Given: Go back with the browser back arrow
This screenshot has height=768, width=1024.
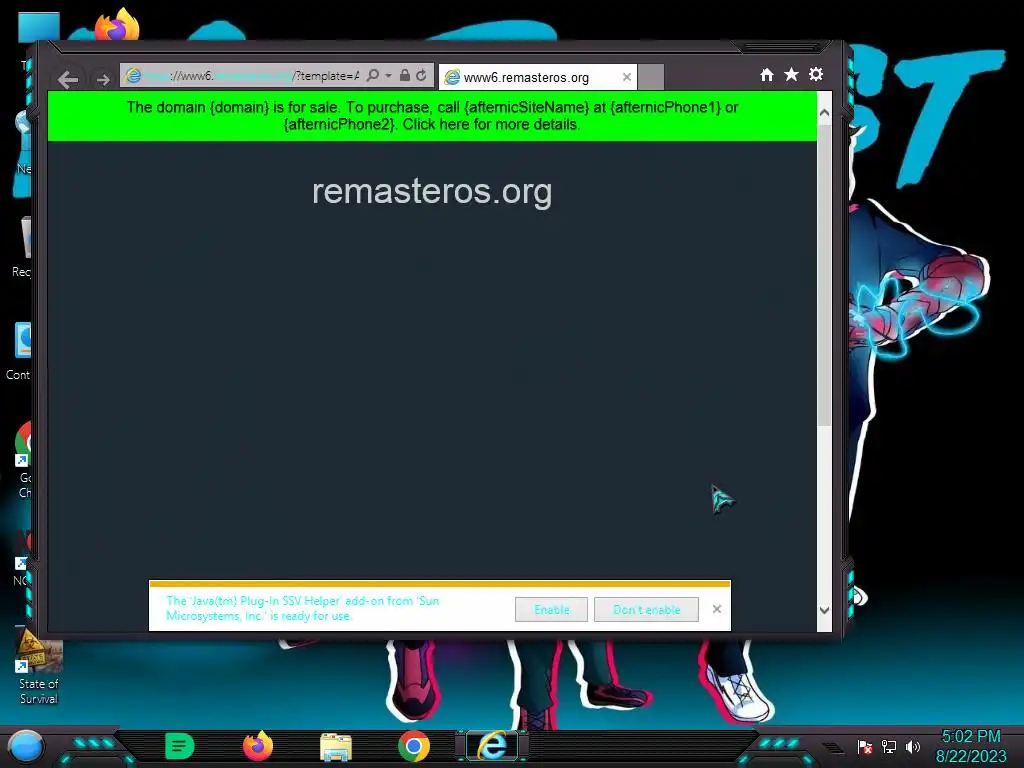Looking at the screenshot, I should (68, 80).
